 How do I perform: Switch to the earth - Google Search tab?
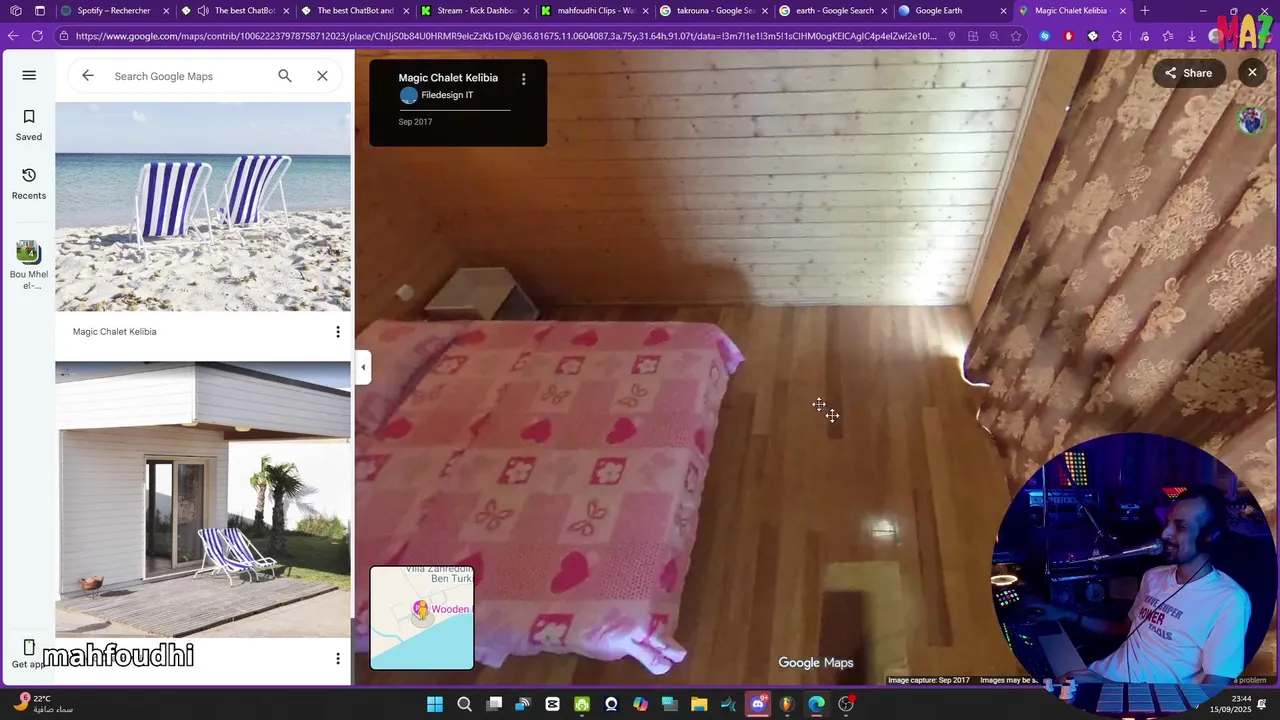click(834, 11)
